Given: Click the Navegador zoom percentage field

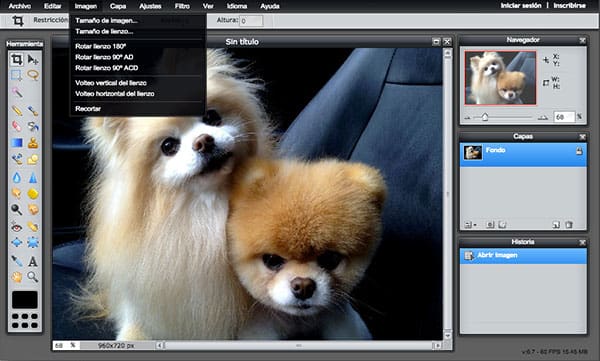Looking at the screenshot, I should pos(564,117).
